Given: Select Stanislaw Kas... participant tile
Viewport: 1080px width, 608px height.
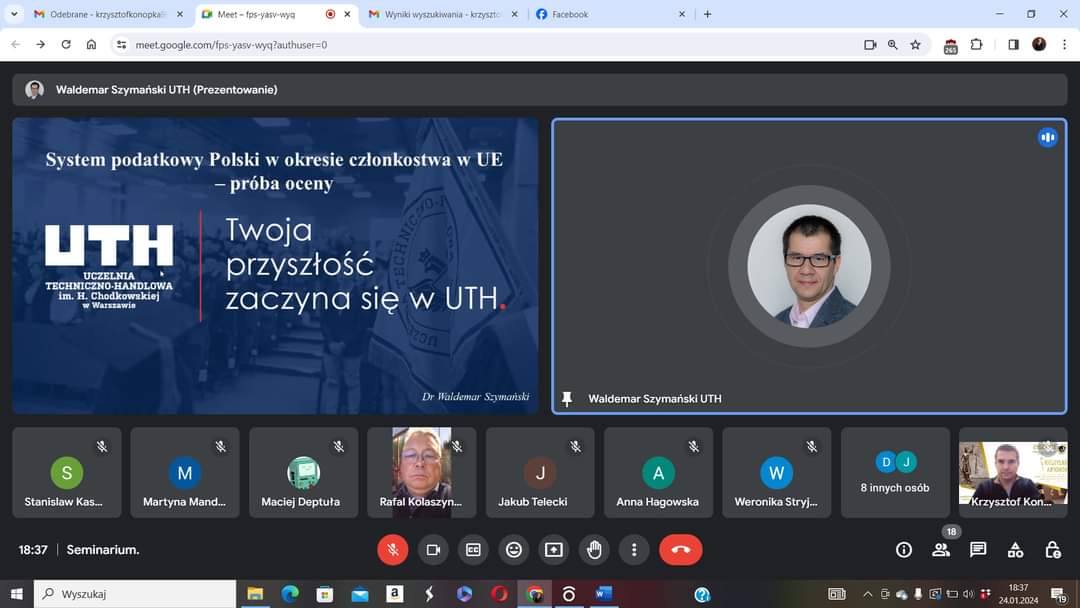Looking at the screenshot, I should pos(67,472).
